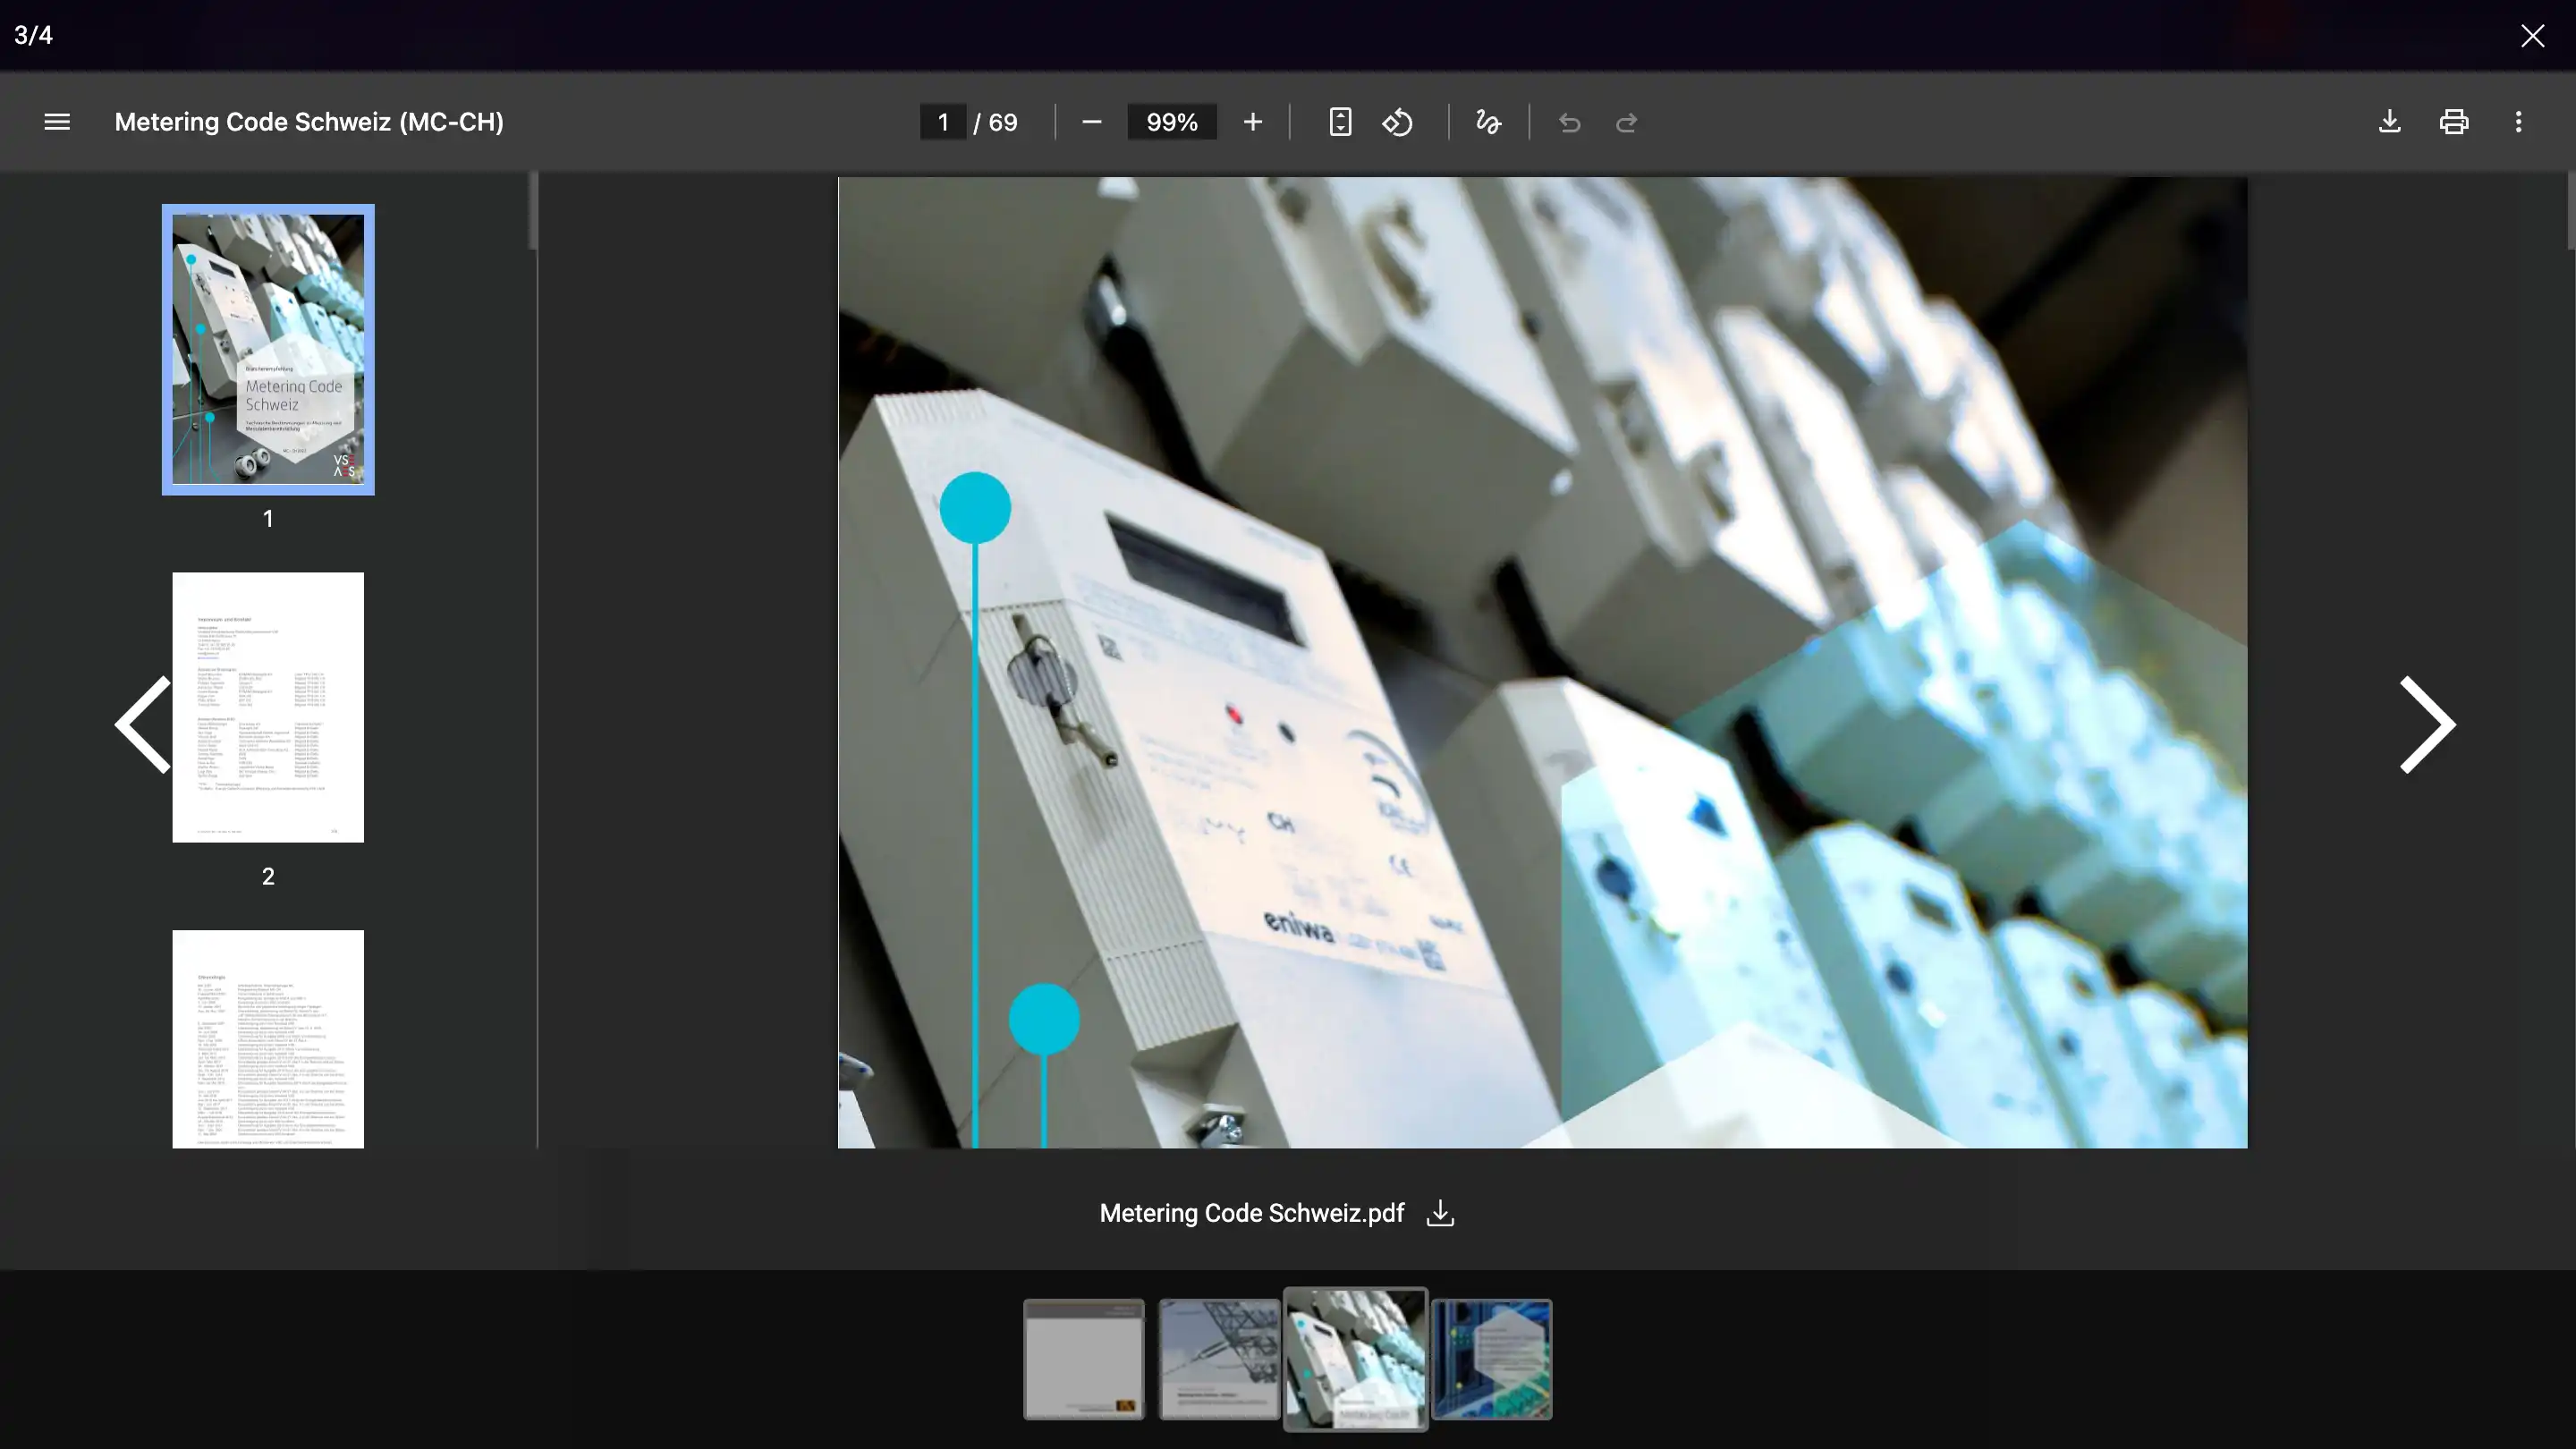Download Metering Code Schweiz.pdf via filename icon
Image resolution: width=2576 pixels, height=1449 pixels.
[1439, 1213]
